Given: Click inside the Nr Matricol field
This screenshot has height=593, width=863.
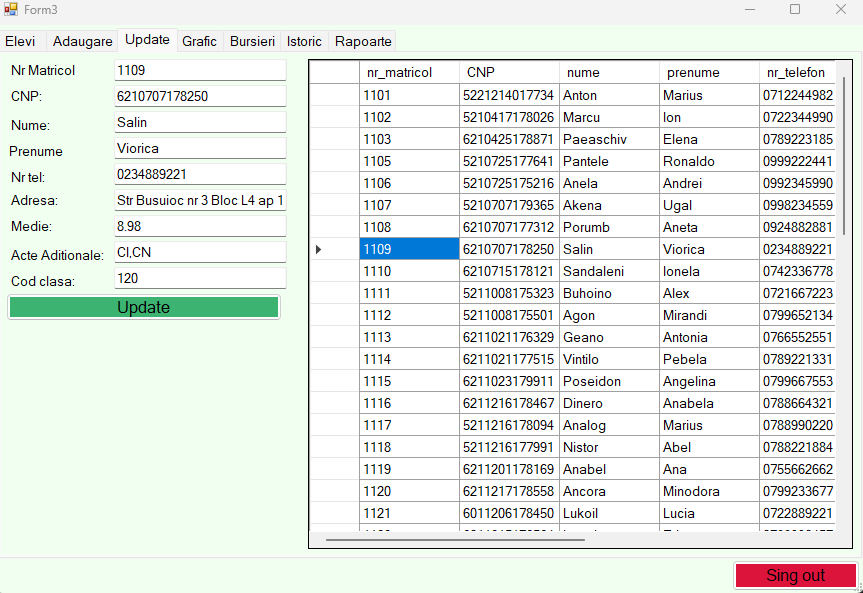Looking at the screenshot, I should click(x=198, y=71).
